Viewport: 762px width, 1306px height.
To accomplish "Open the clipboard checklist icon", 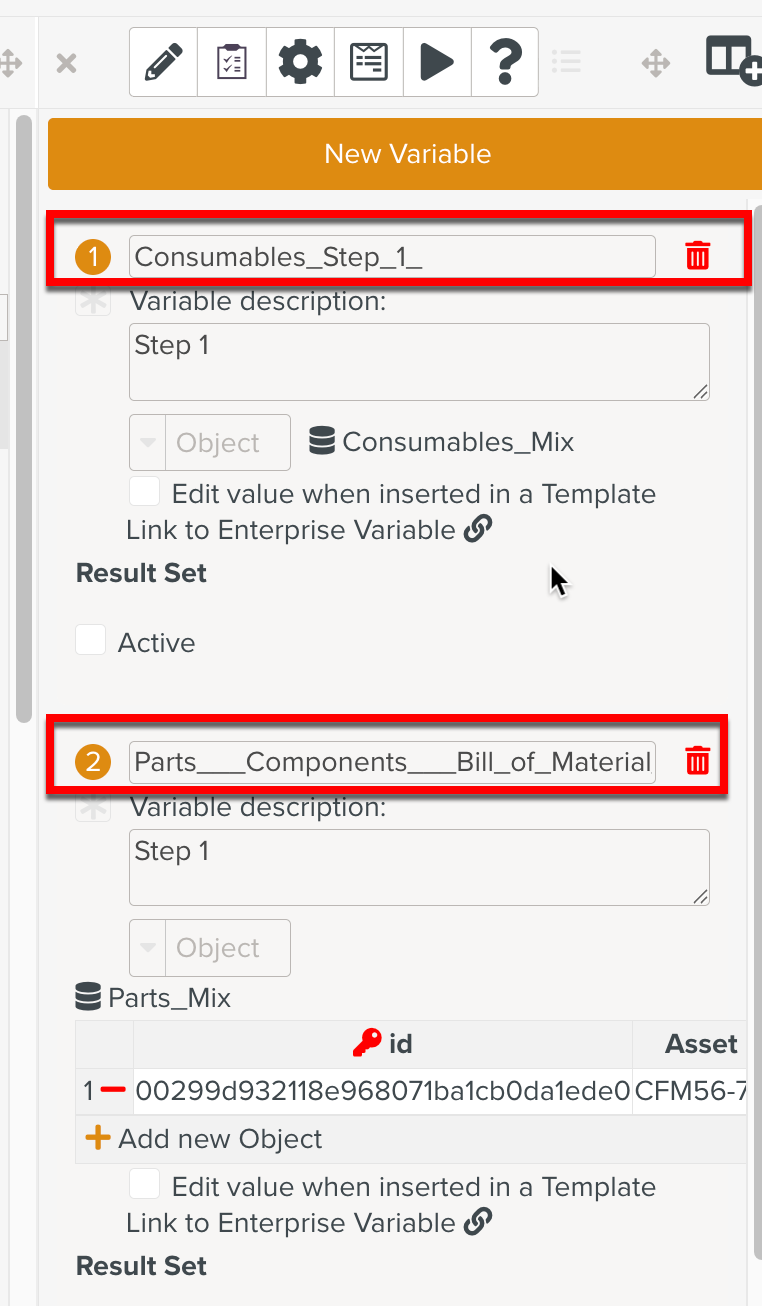I will (232, 63).
